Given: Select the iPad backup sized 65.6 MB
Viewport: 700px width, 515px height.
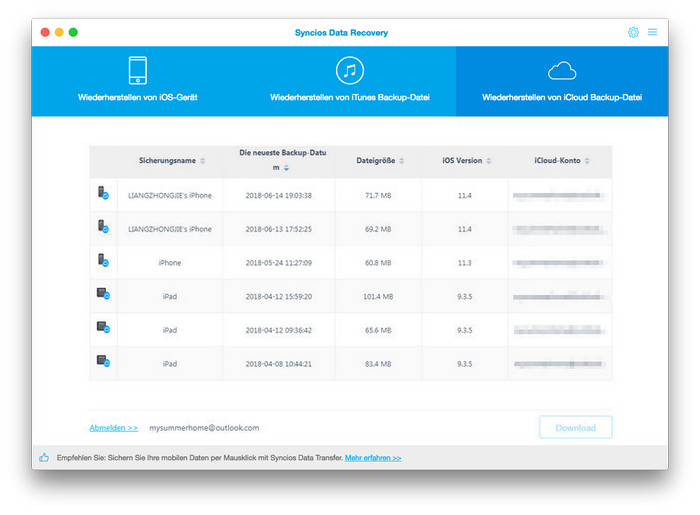Looking at the screenshot, I should [170, 330].
